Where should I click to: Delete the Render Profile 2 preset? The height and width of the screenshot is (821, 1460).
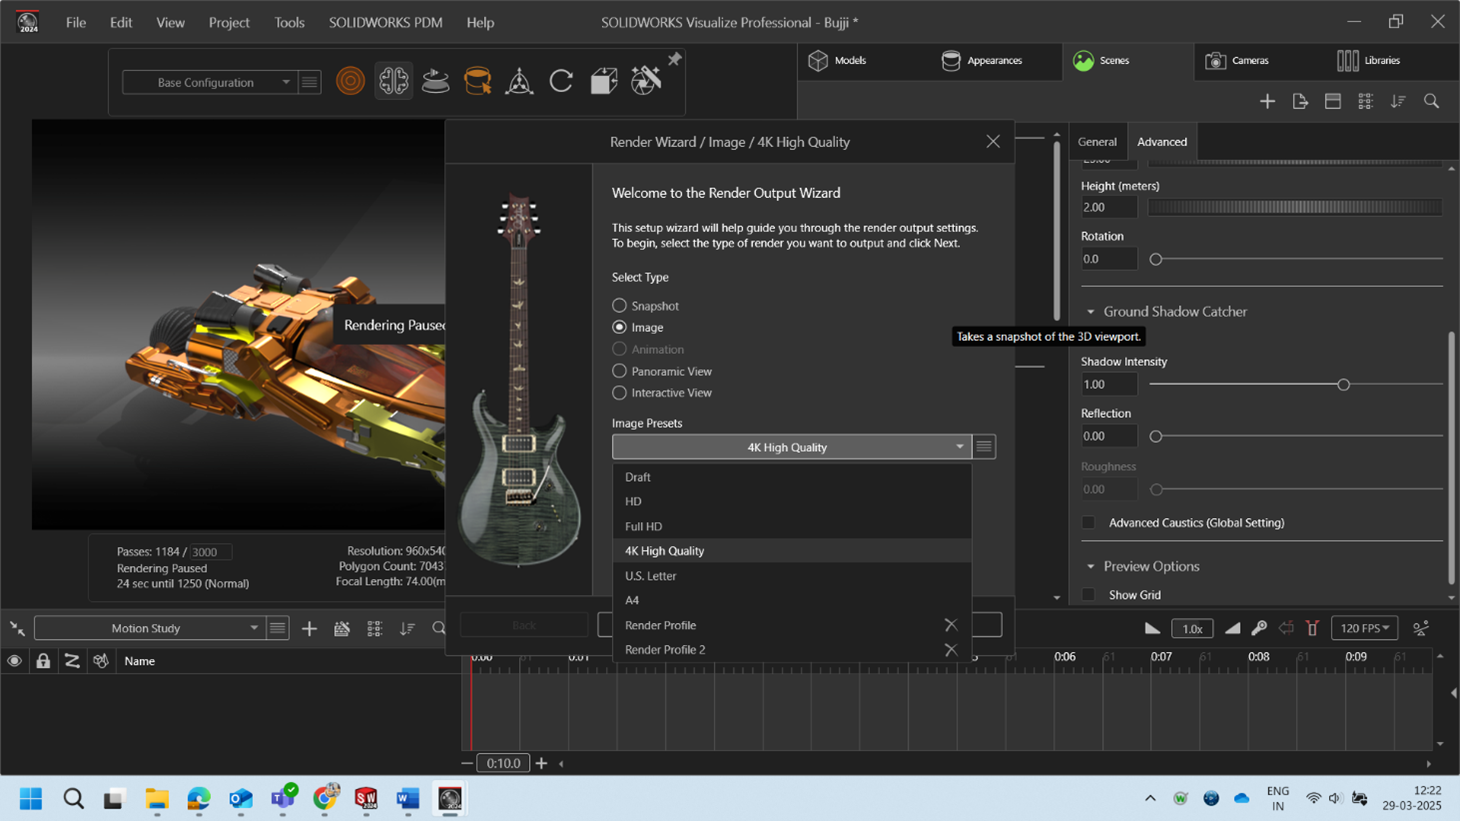tap(950, 650)
